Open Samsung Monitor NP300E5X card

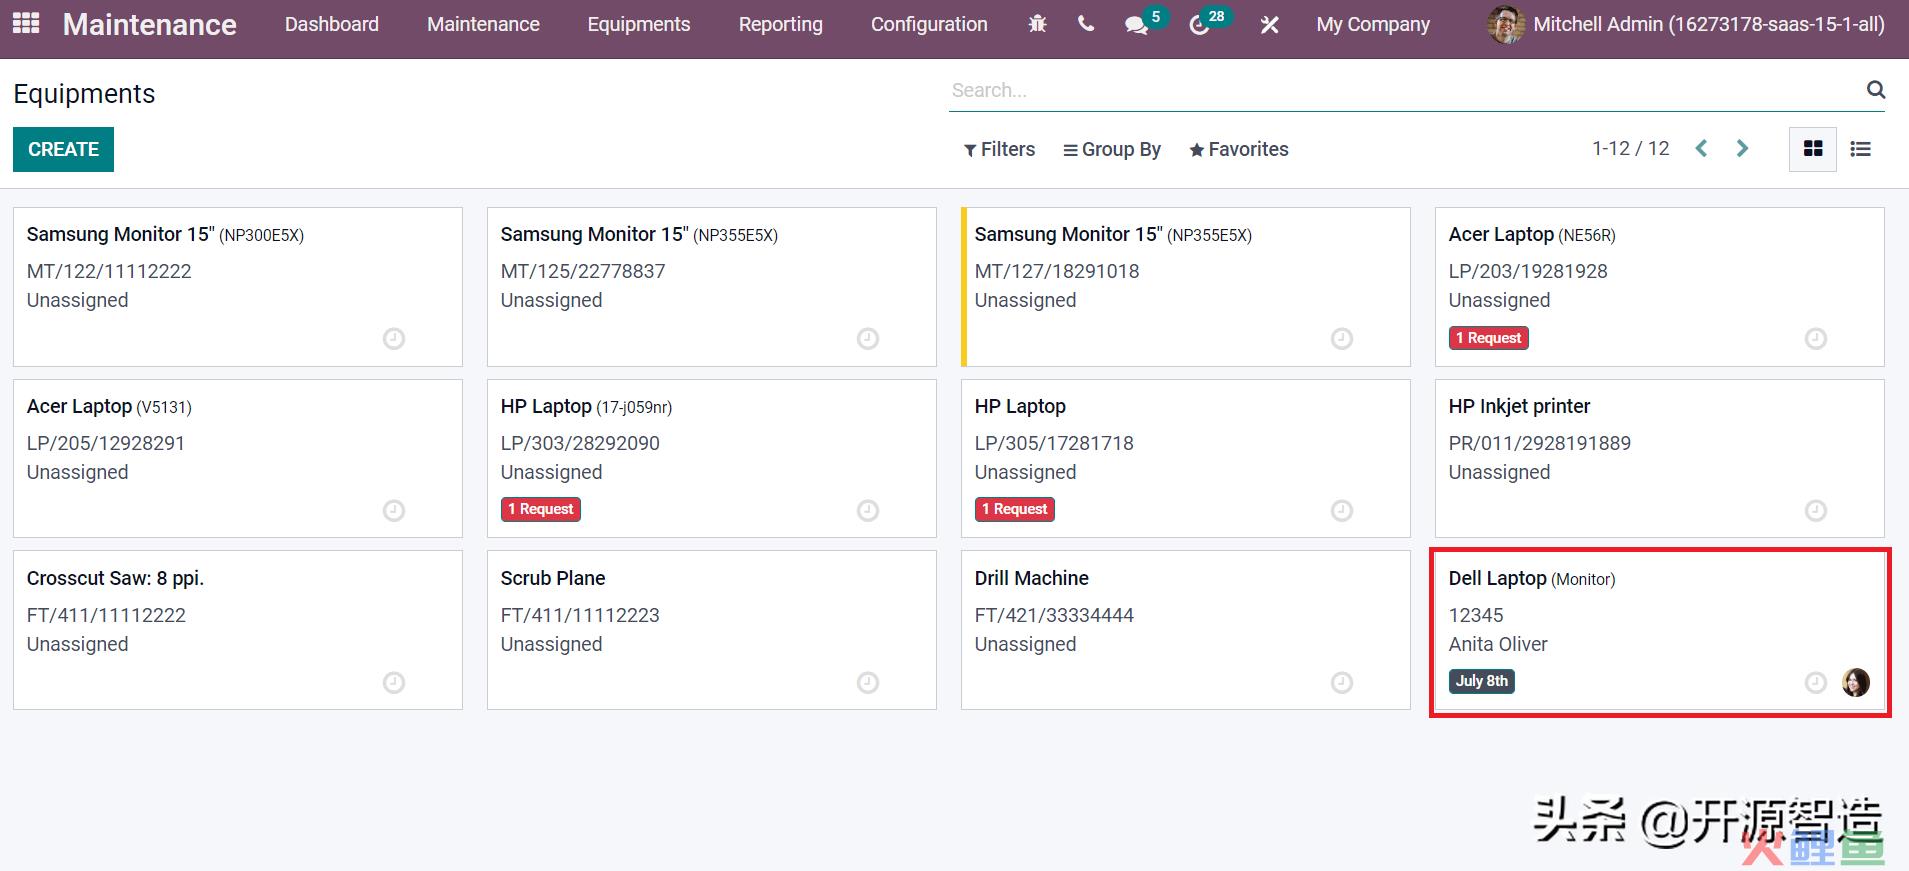click(238, 287)
